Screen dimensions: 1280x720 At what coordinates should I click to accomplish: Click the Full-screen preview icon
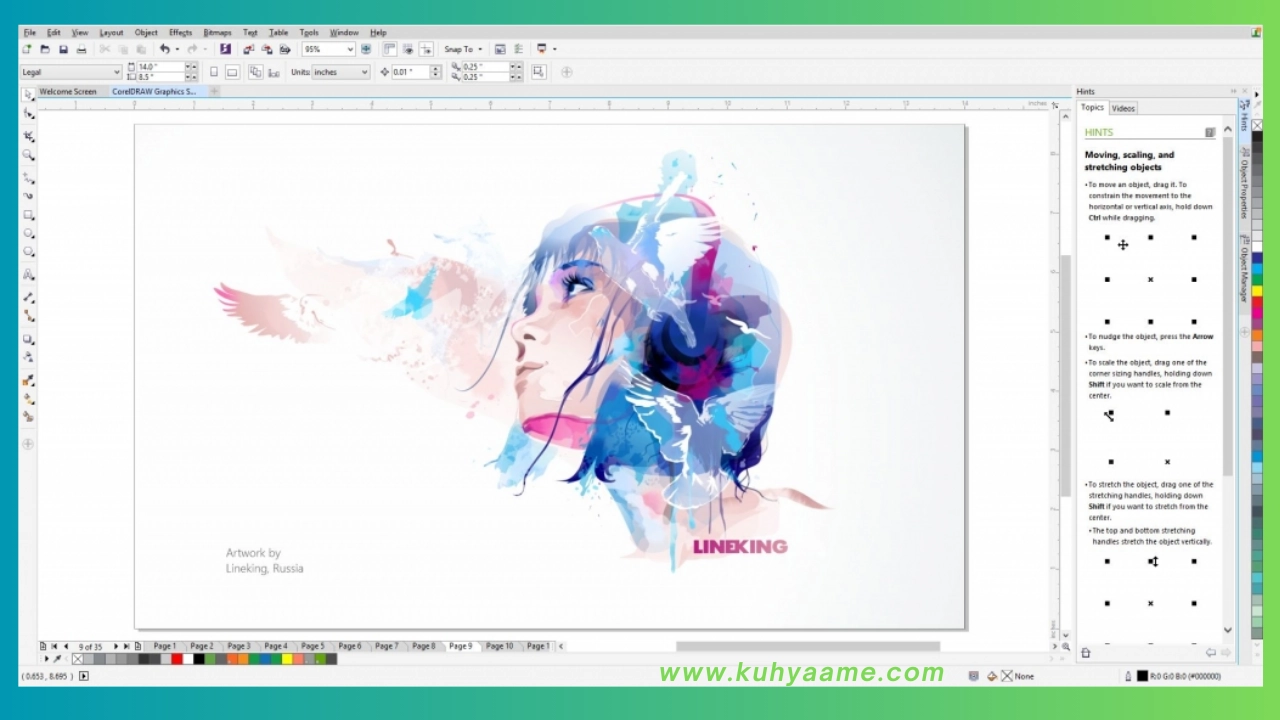click(x=366, y=49)
